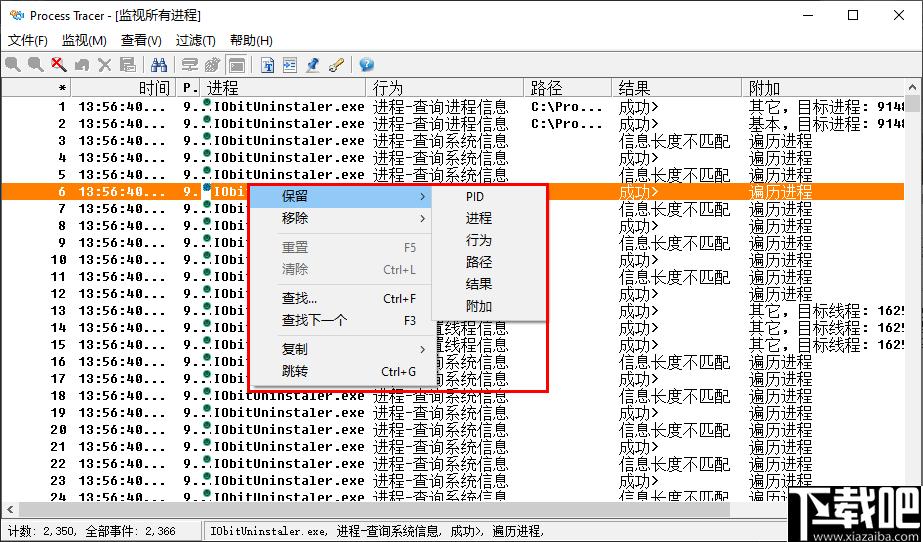Select 结果 in the 保留 submenu
923x542 pixels.
tap(489, 284)
